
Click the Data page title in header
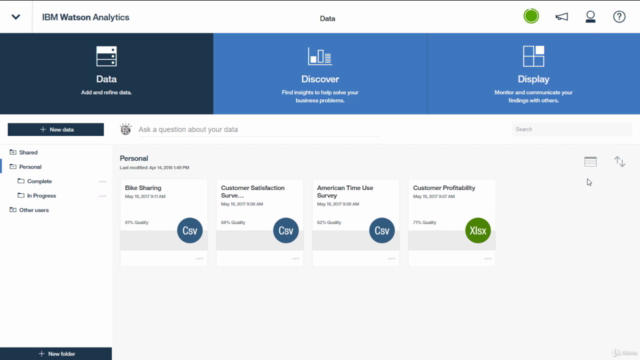pos(327,18)
